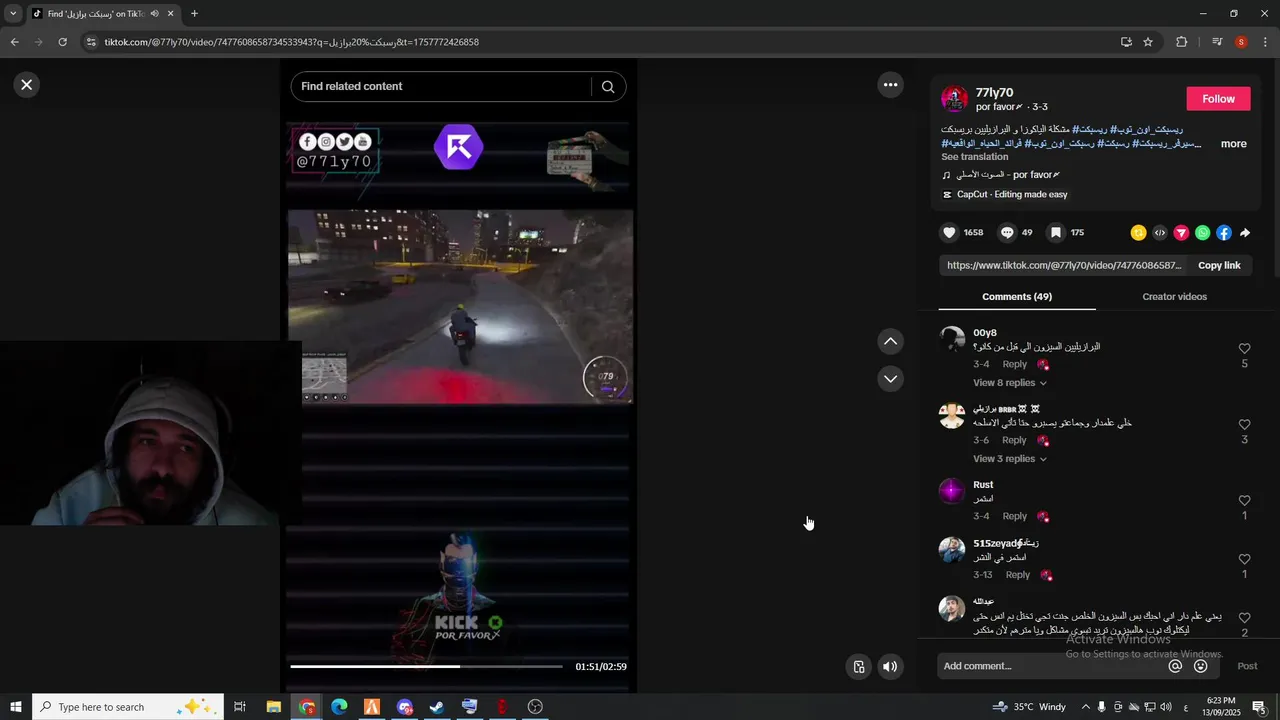Open the Windows Start menu
The height and width of the screenshot is (720, 1280).
coord(16,707)
